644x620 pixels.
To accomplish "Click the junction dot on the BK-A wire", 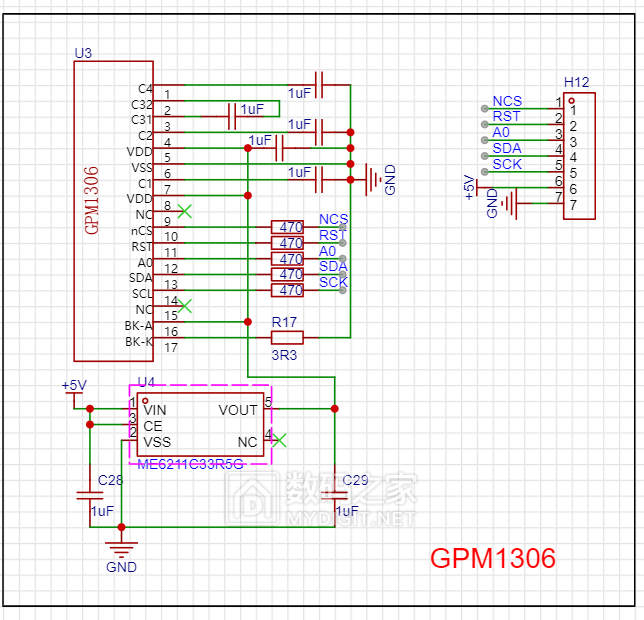I will [x=248, y=321].
